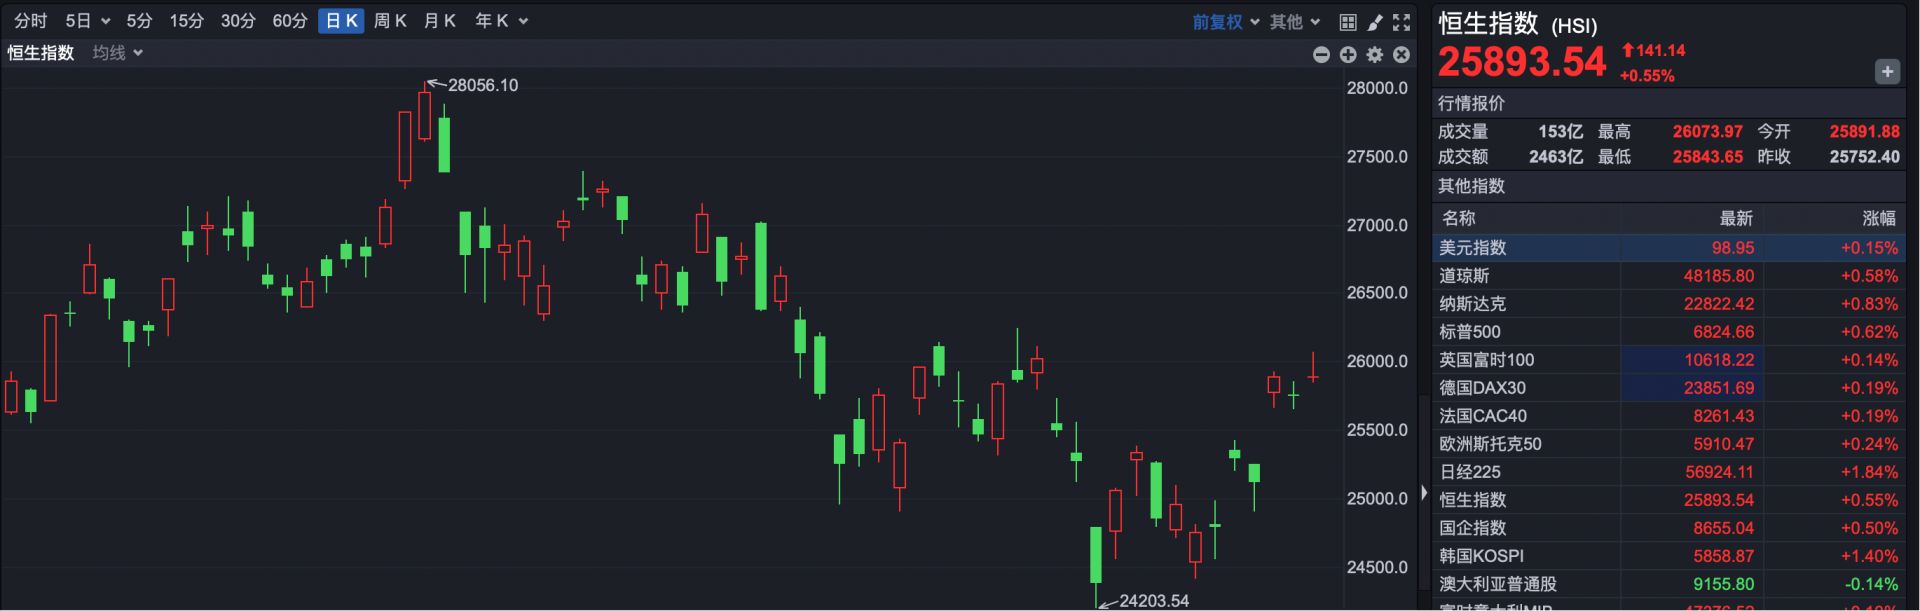Select the 日K daily candlestick tab
Screen dimensions: 1920x611
tap(341, 21)
